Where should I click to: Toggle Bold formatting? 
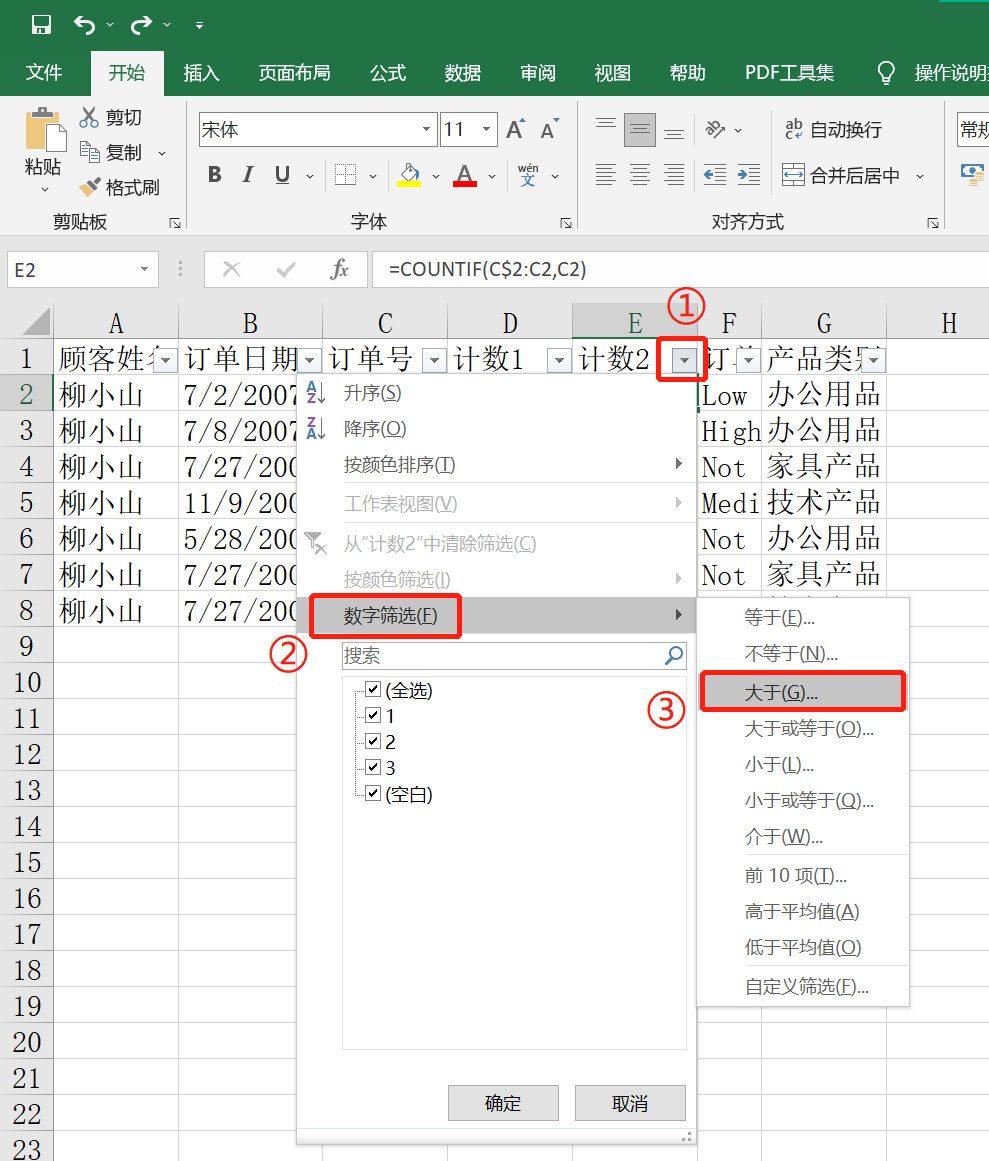[215, 175]
